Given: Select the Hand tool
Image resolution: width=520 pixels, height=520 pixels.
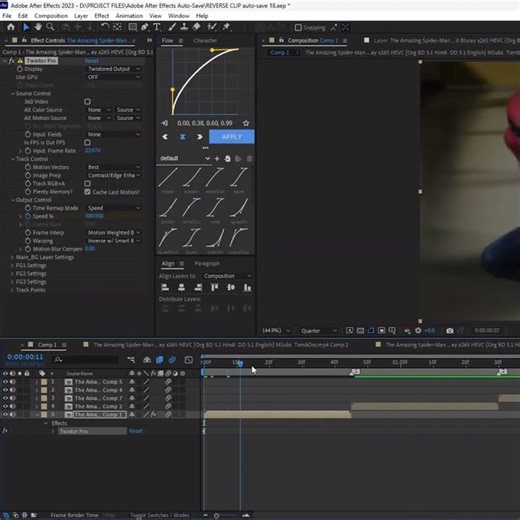Looking at the screenshot, I should (x=38, y=27).
